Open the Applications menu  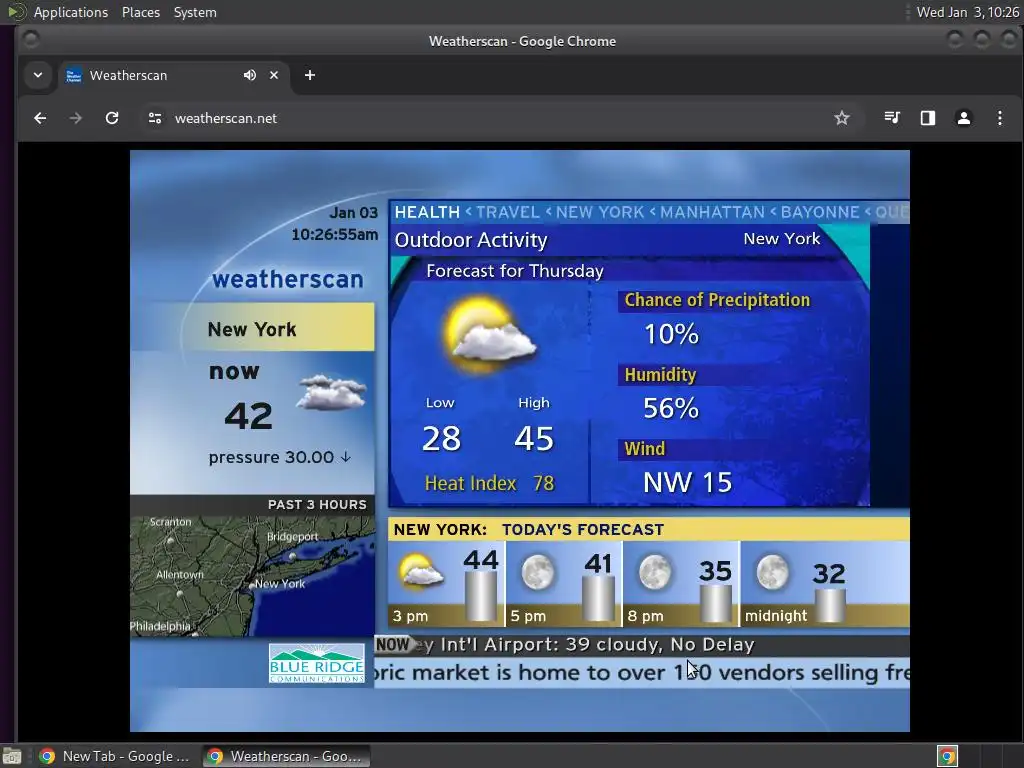click(71, 12)
